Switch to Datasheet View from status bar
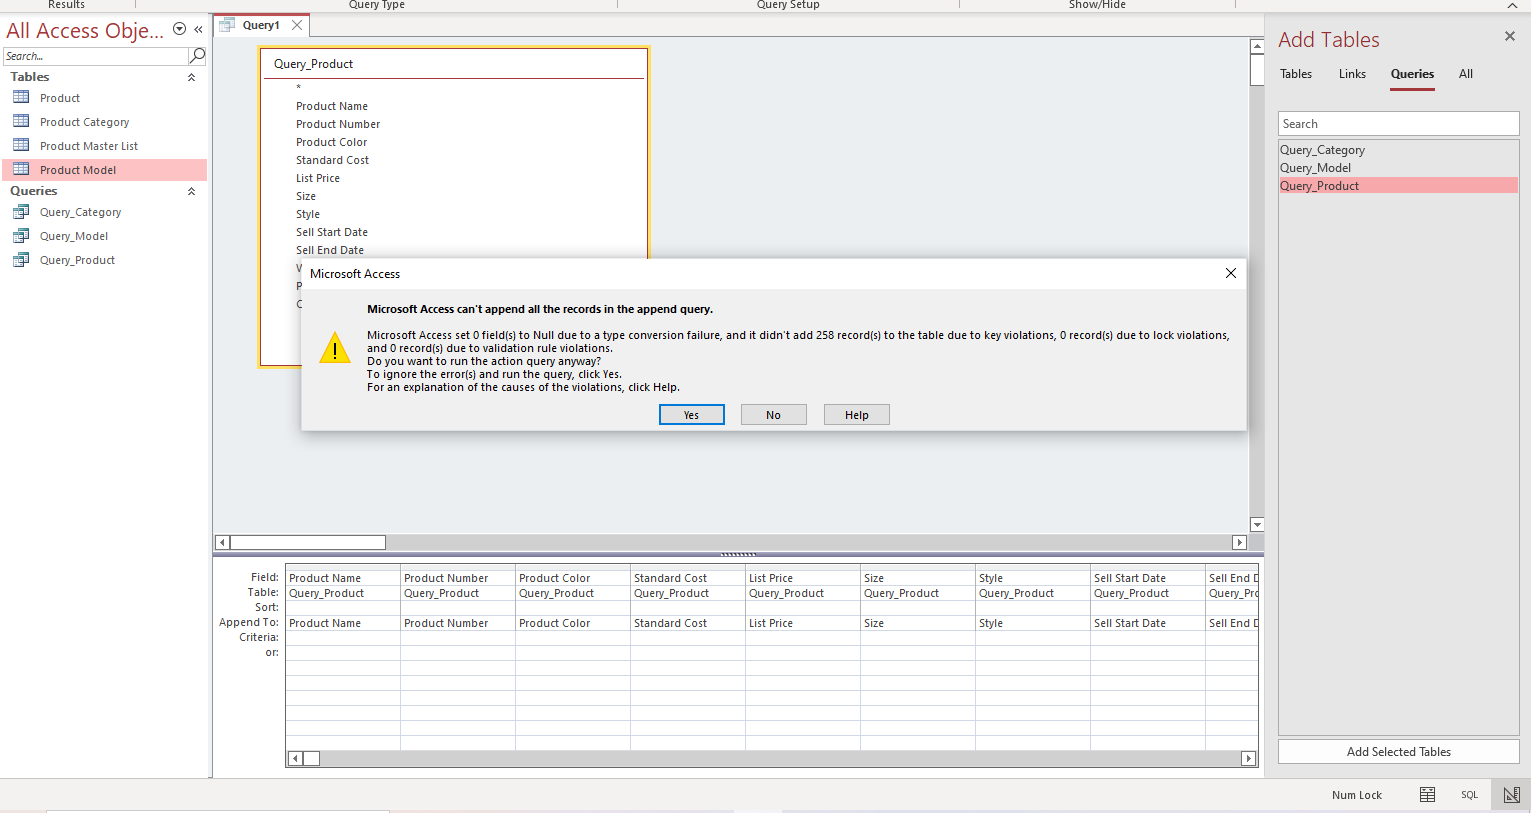The width and height of the screenshot is (1531, 813). 1427,794
